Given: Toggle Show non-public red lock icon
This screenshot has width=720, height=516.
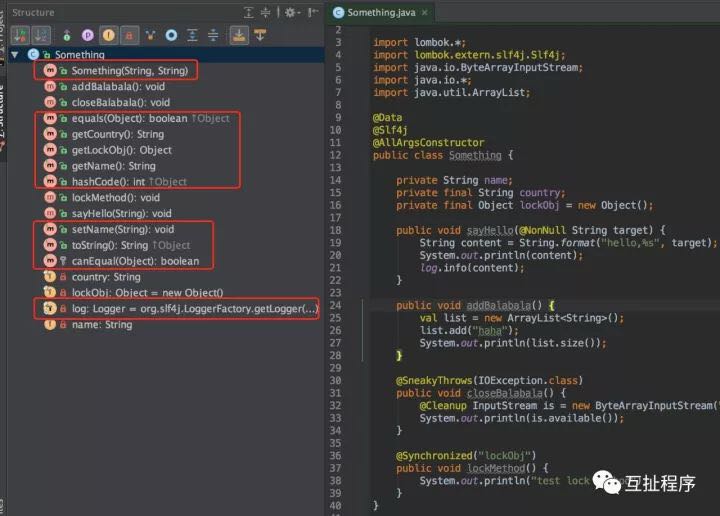Looking at the screenshot, I should click(x=129, y=35).
